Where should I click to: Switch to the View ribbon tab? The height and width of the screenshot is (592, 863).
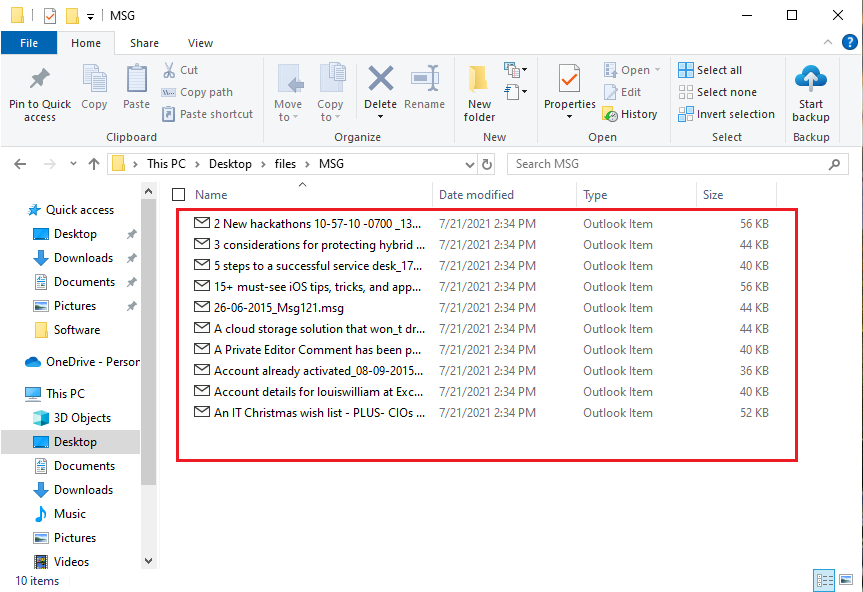tap(199, 43)
